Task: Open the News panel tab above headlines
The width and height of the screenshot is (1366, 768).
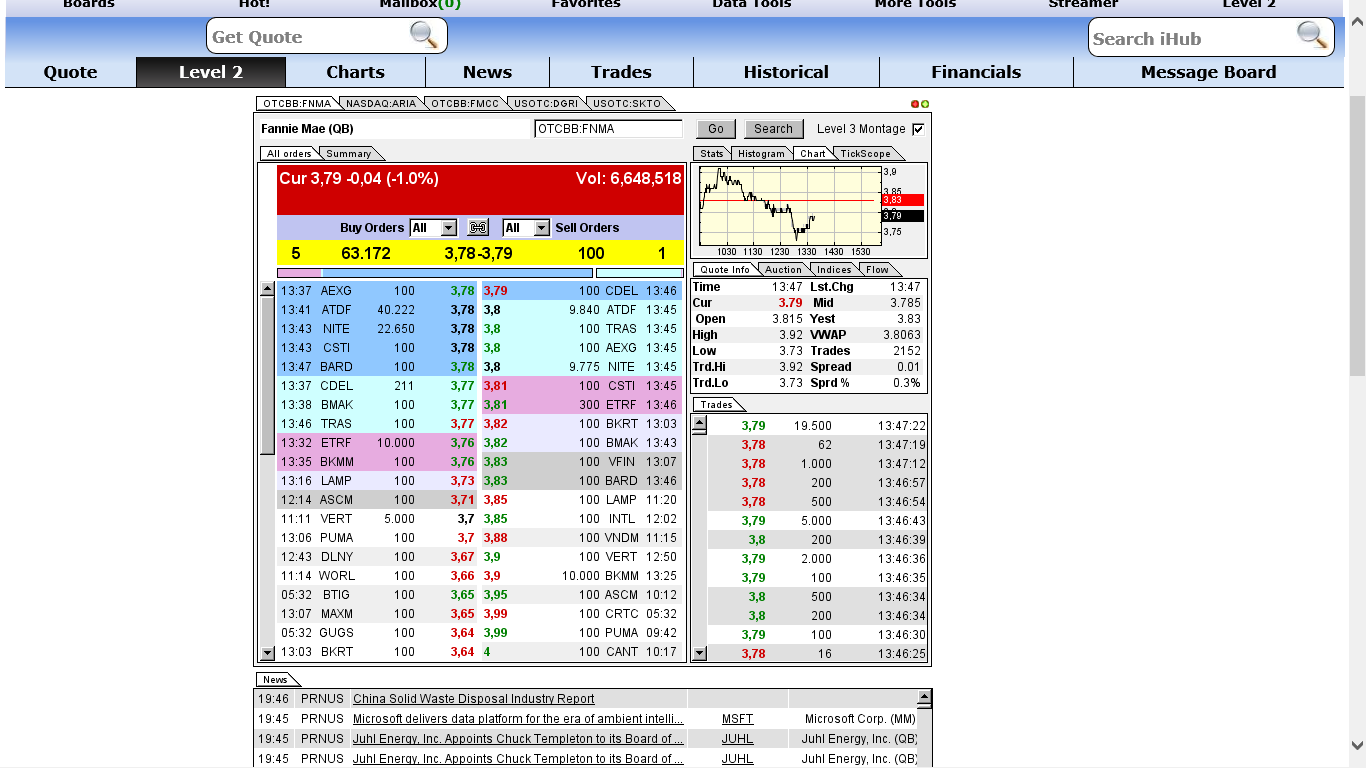Action: click(x=275, y=680)
